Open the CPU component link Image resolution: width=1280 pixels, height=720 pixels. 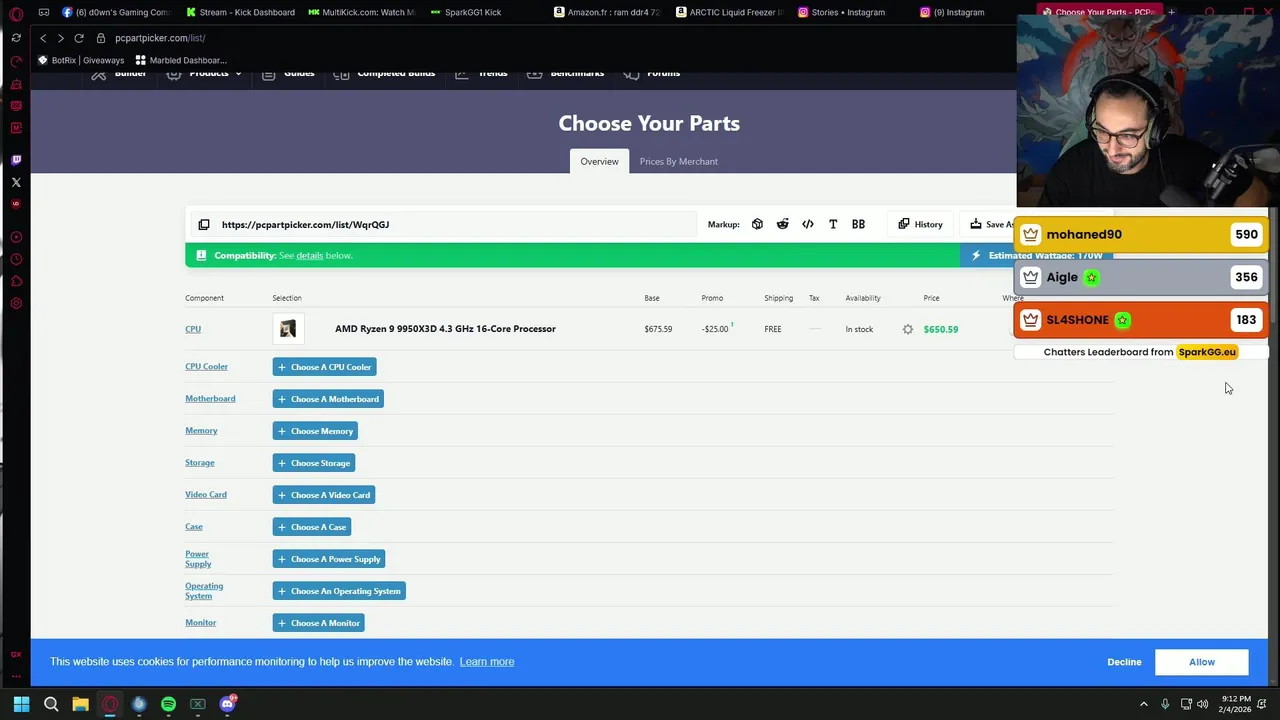[x=193, y=329]
